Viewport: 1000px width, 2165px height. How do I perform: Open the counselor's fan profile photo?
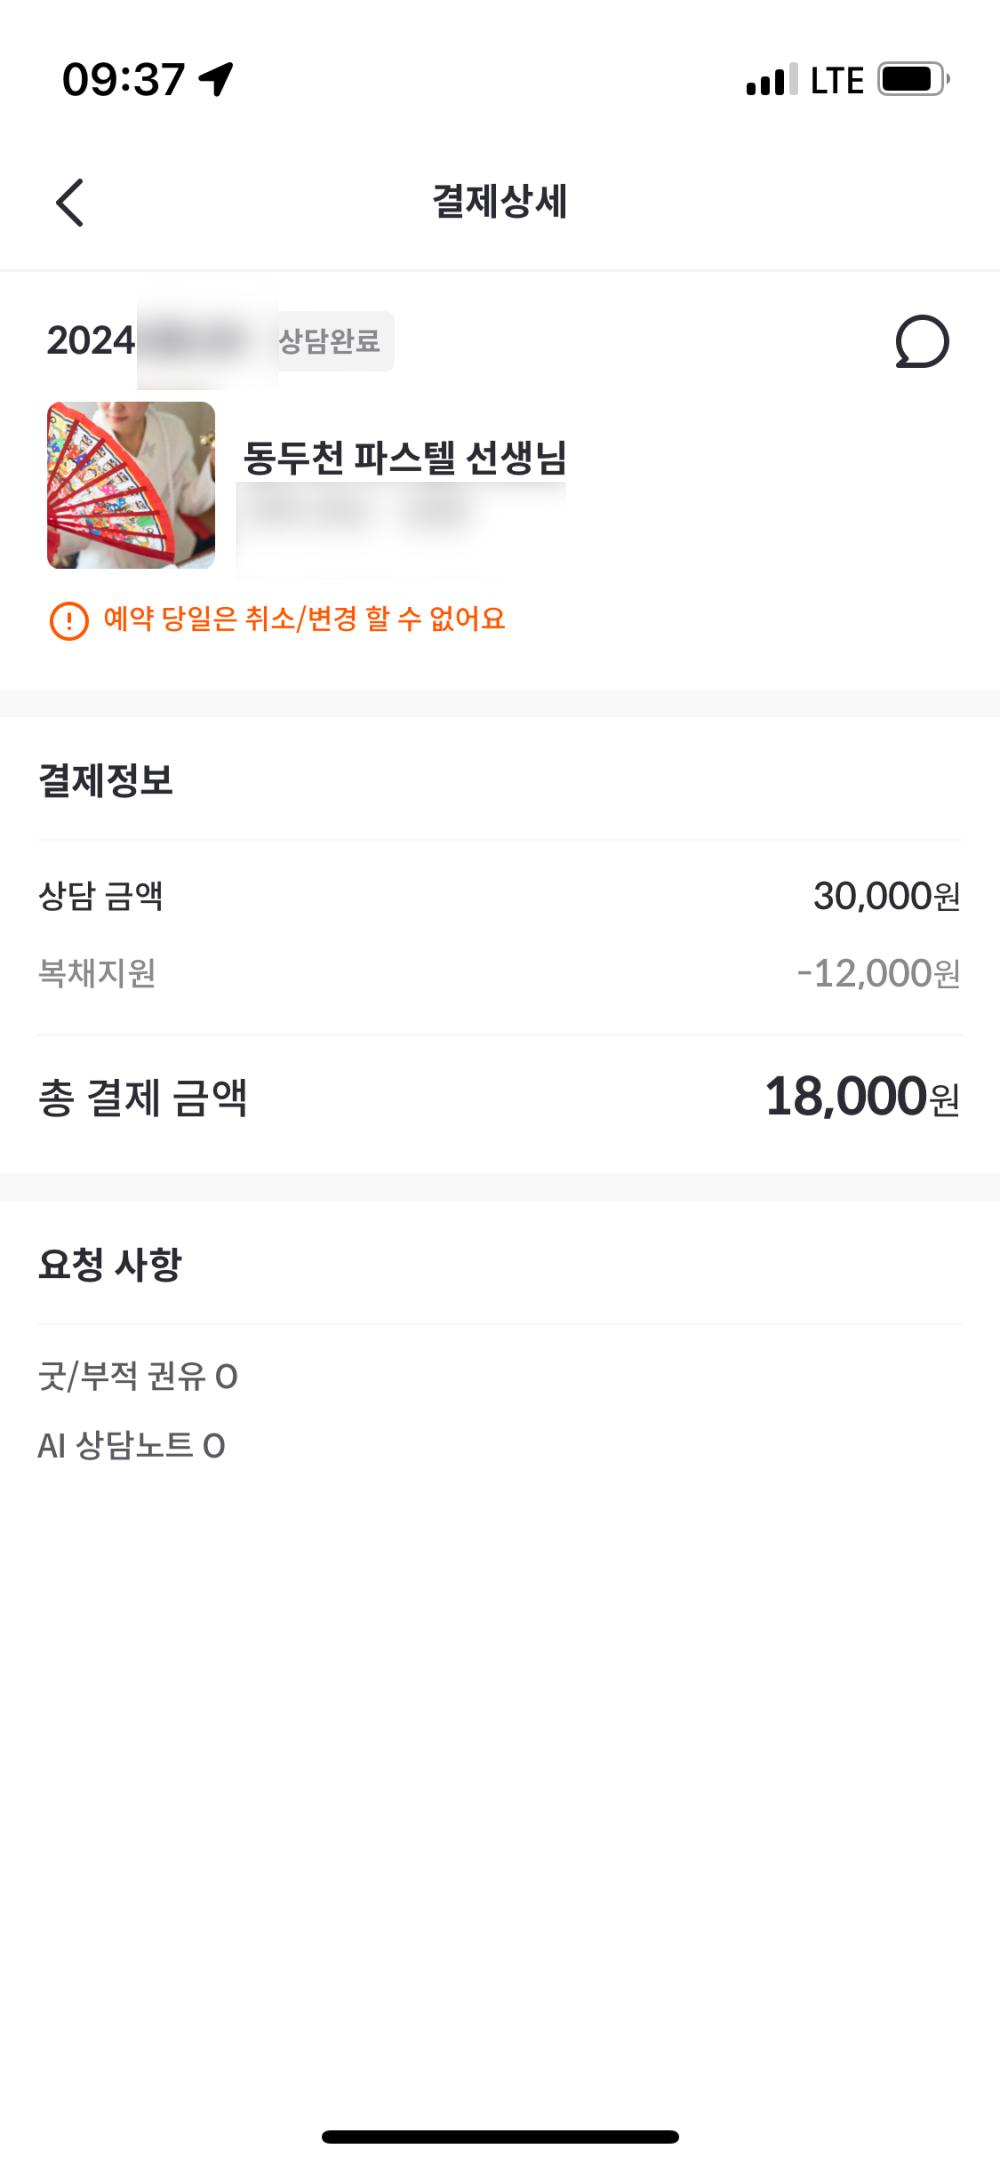click(x=131, y=486)
